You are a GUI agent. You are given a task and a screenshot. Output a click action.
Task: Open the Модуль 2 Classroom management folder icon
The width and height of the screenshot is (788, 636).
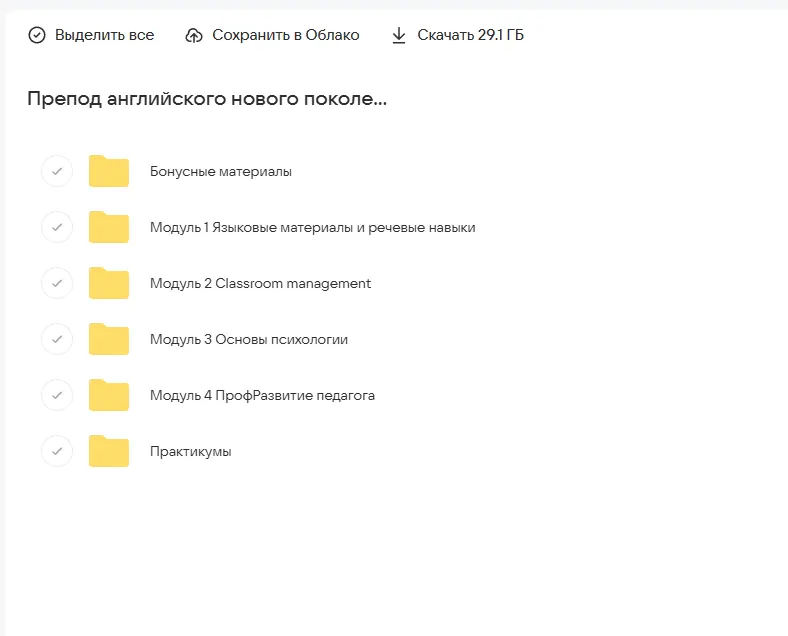109,284
